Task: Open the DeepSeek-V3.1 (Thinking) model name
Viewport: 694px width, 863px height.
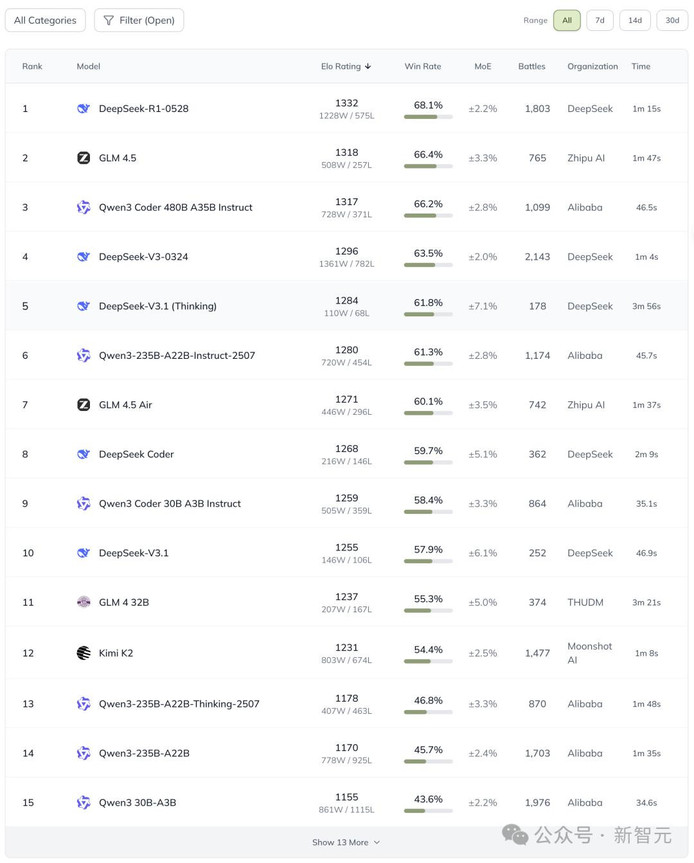Action: [157, 306]
